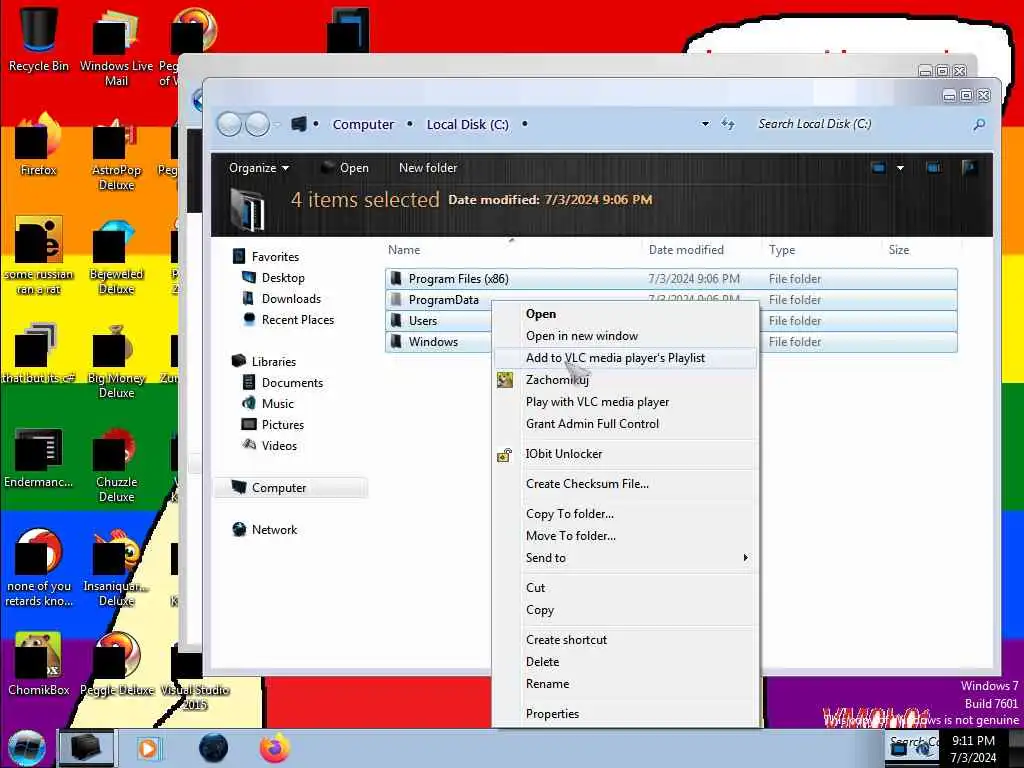Screen dimensions: 1024x768
Task: Choose Add to VLC media player's Playlist
Action: coord(626,358)
